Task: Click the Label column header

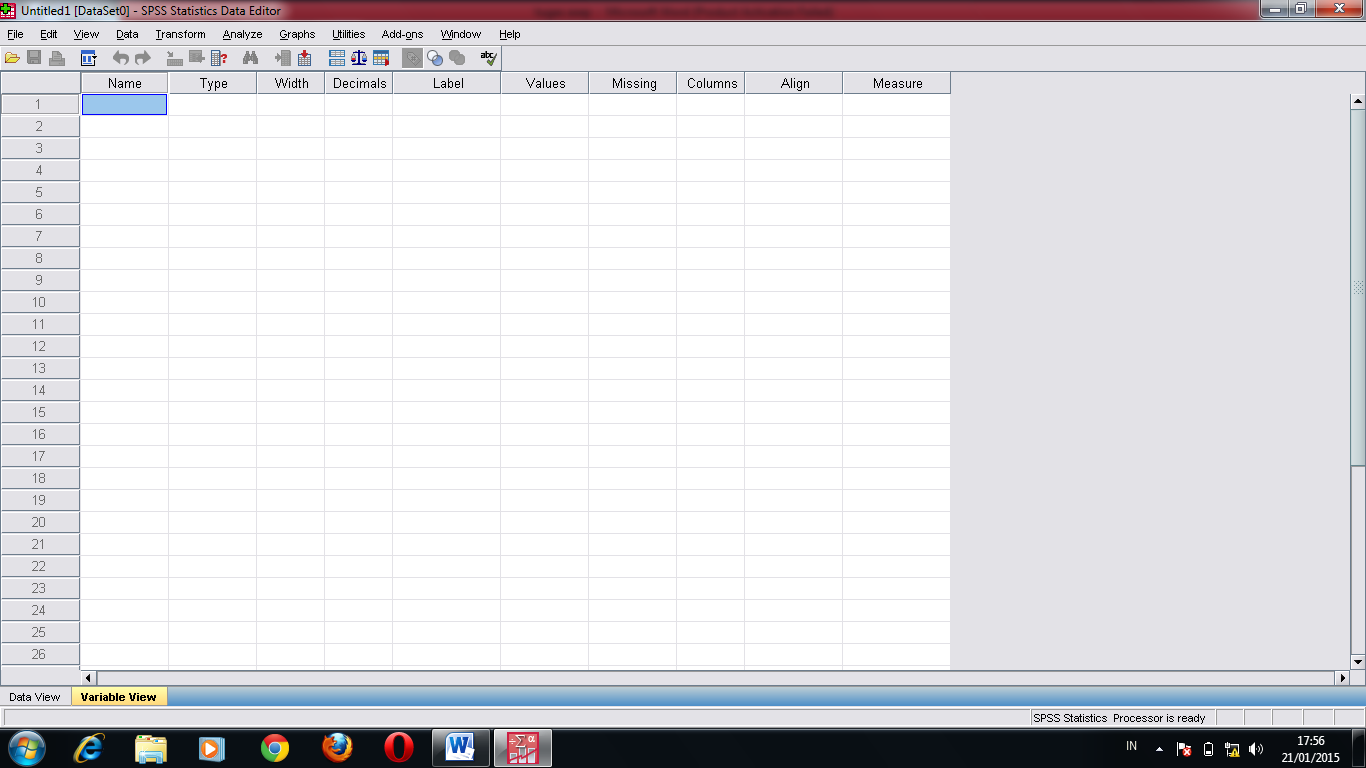Action: [447, 83]
